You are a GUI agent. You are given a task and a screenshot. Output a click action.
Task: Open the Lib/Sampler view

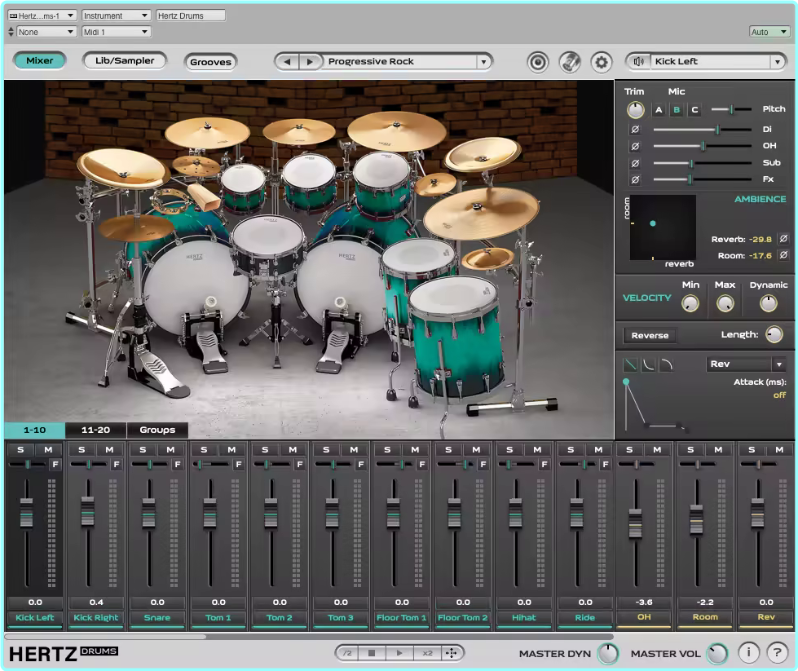point(125,61)
